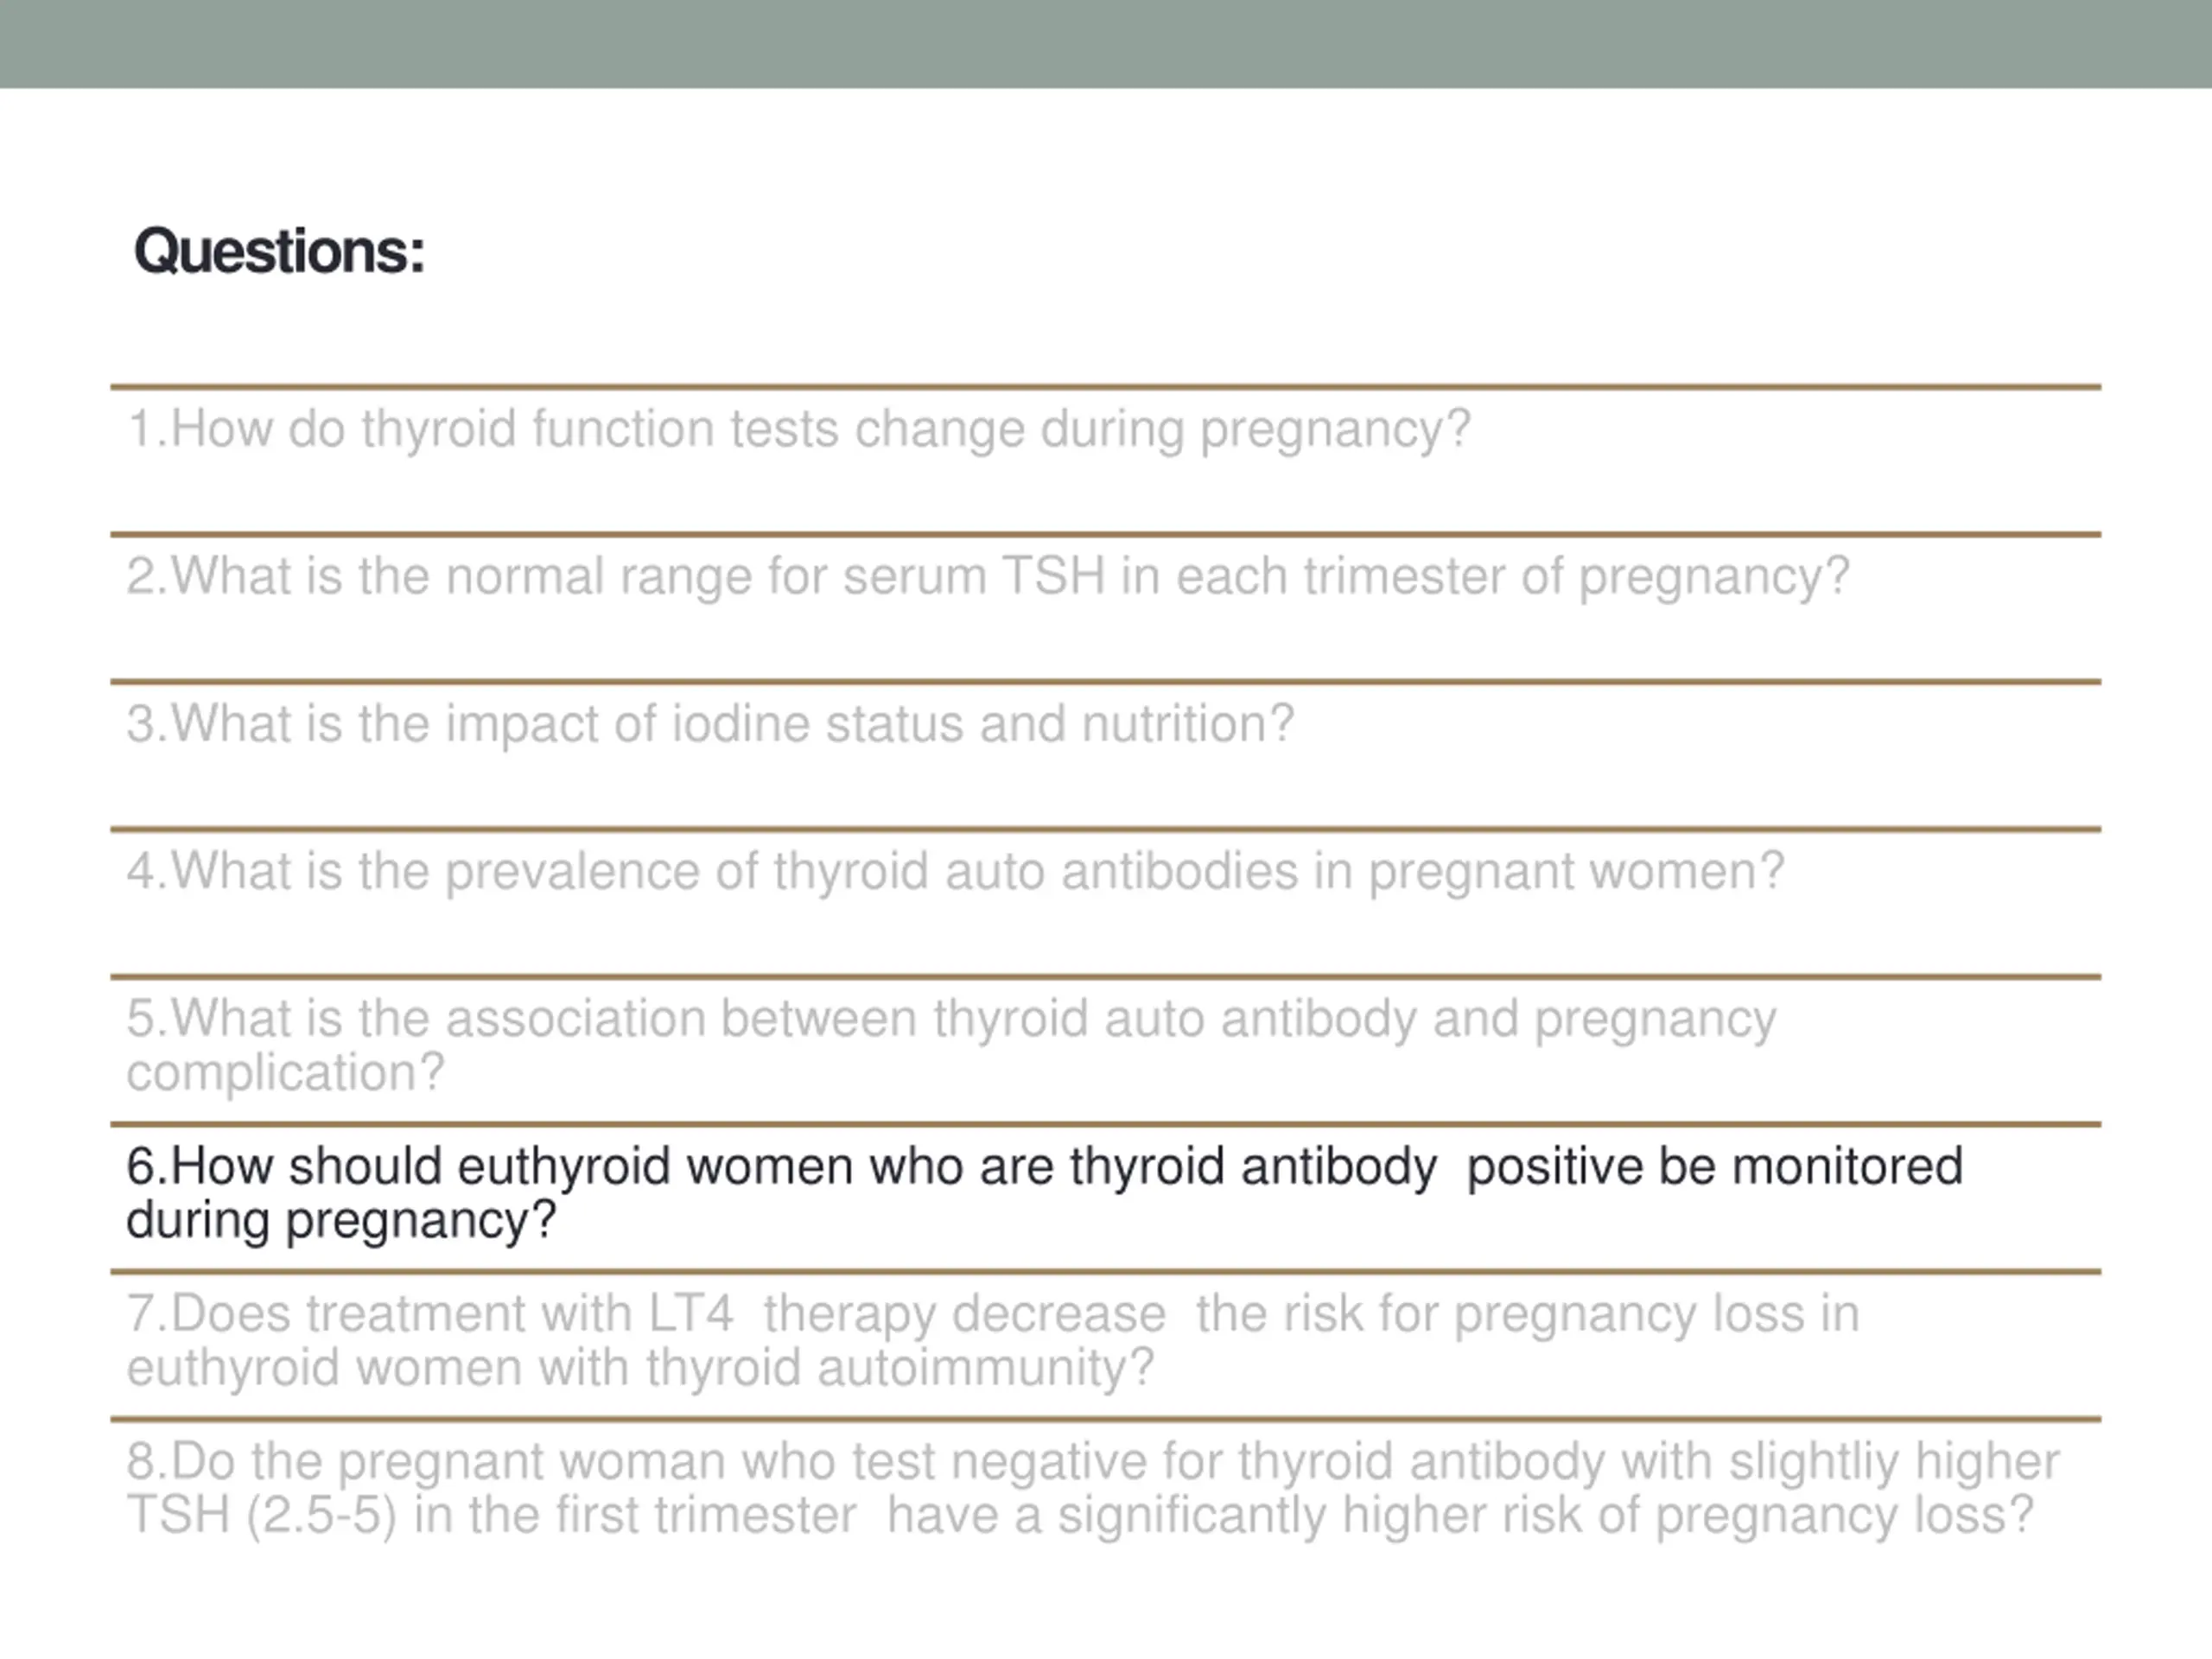Click 'euthyroid women with thyroid autoimmunity?' line
Viewport: 2212px width, 1659px height.
640,1368
